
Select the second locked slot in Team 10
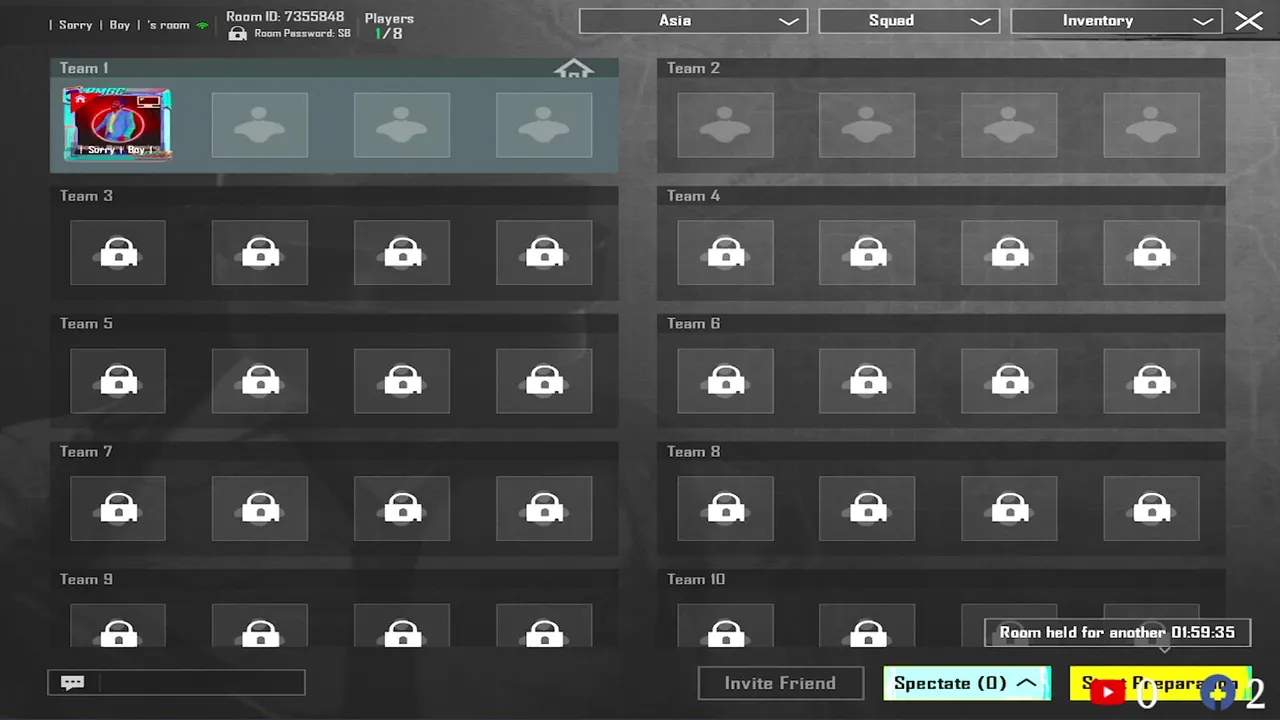867,626
